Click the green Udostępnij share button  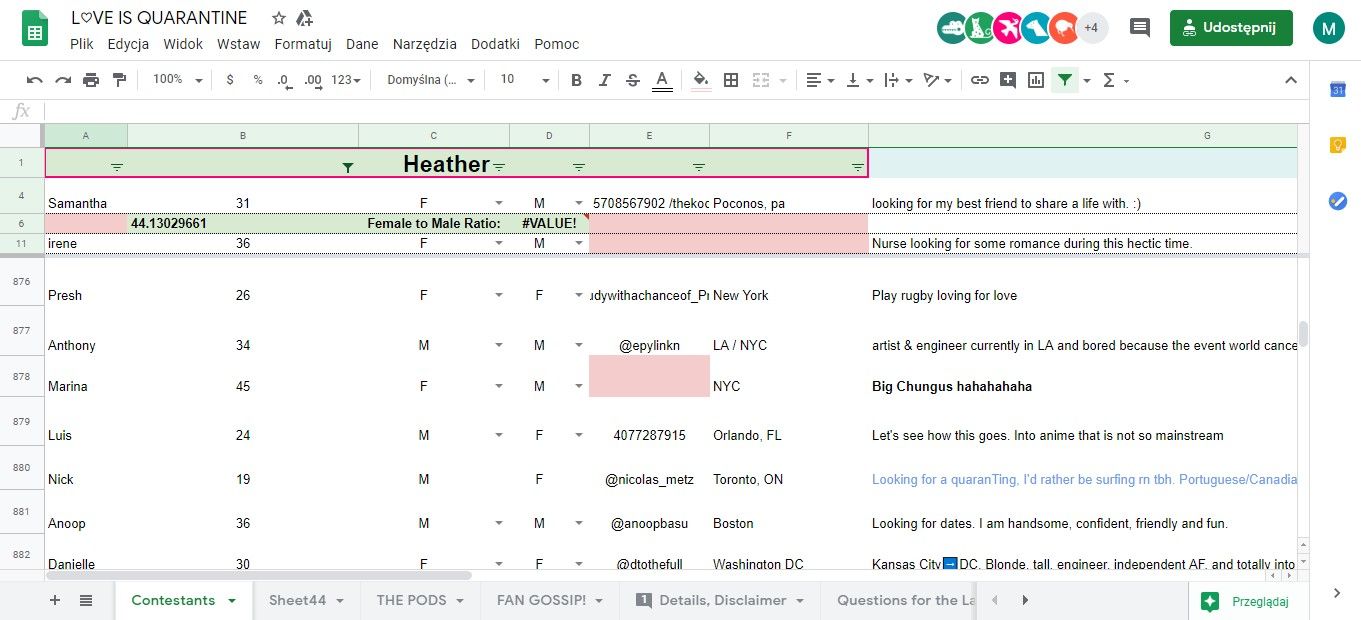pyautogui.click(x=1231, y=28)
